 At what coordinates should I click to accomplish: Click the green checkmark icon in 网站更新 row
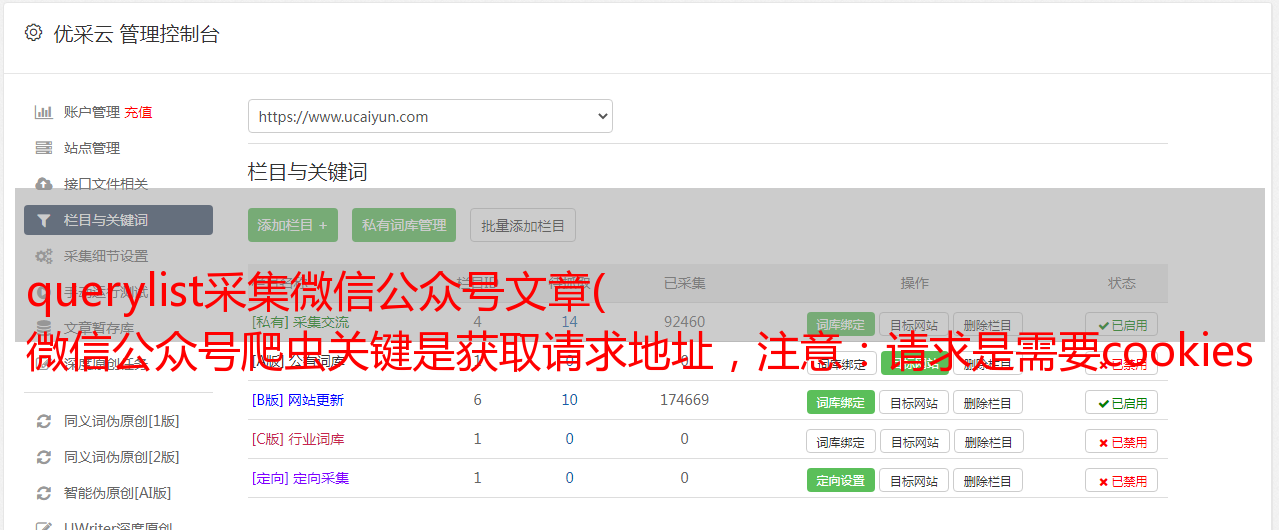click(x=1103, y=403)
